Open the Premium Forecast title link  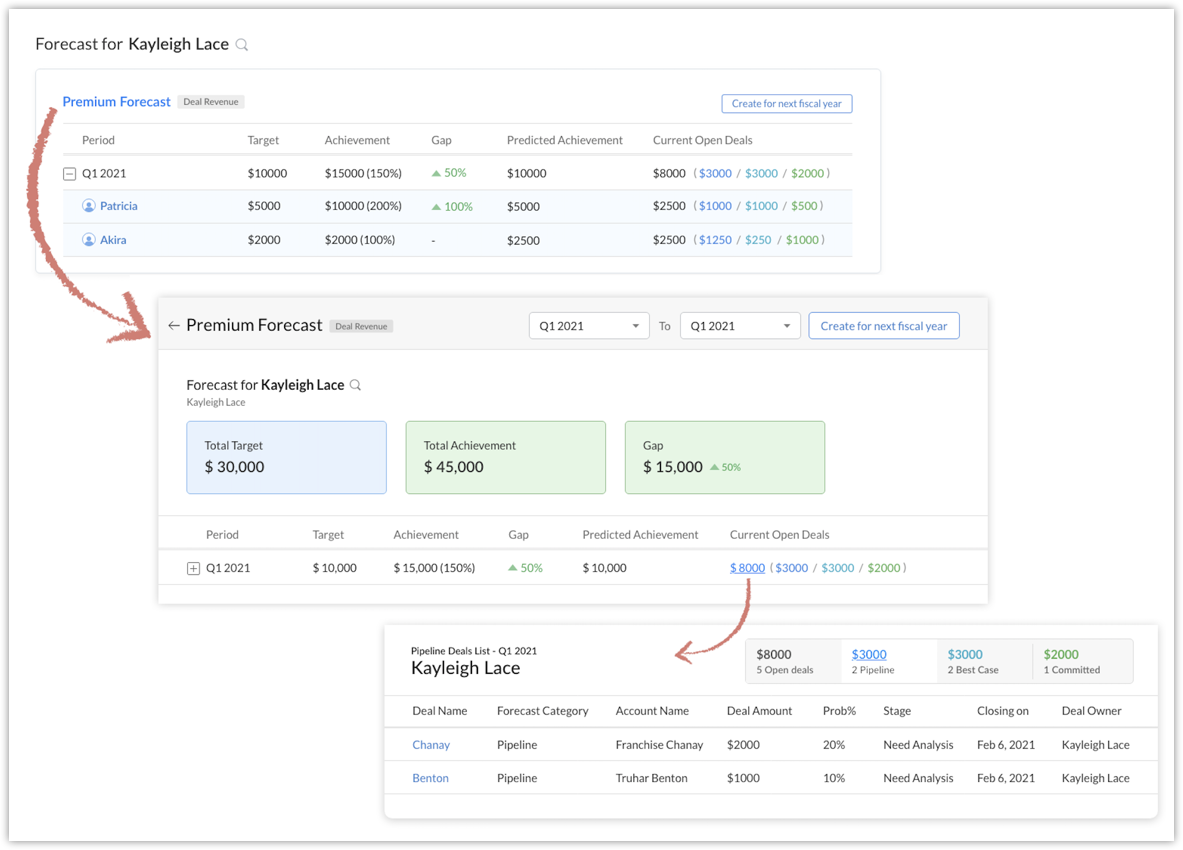117,102
